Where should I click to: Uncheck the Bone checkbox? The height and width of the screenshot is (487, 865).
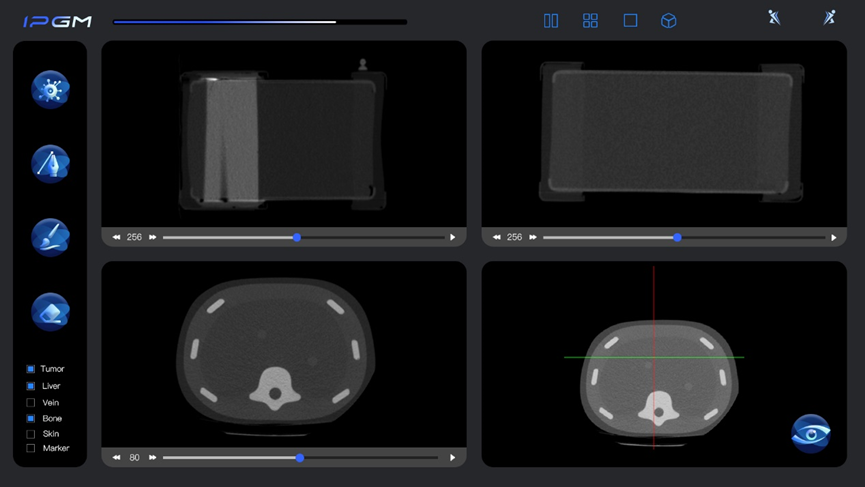31,419
